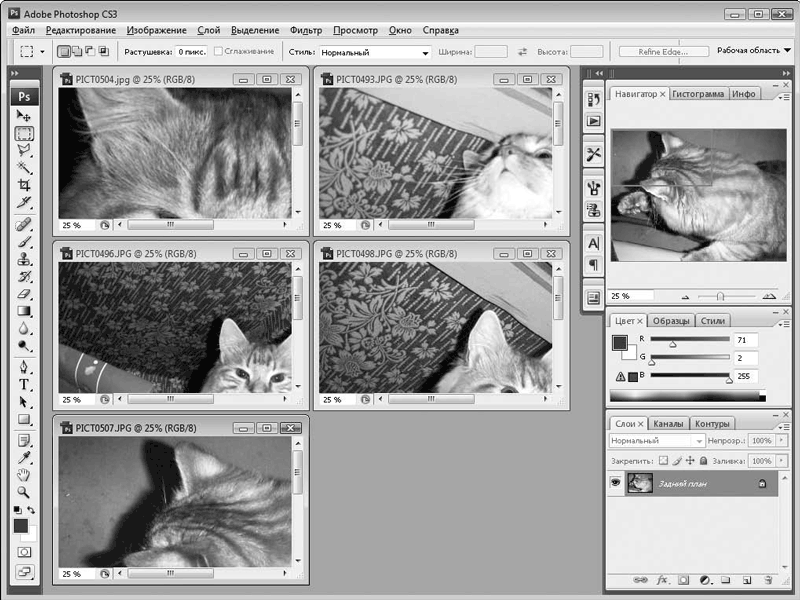
Task: Switch to the Каналы tab
Action: (x=668, y=423)
